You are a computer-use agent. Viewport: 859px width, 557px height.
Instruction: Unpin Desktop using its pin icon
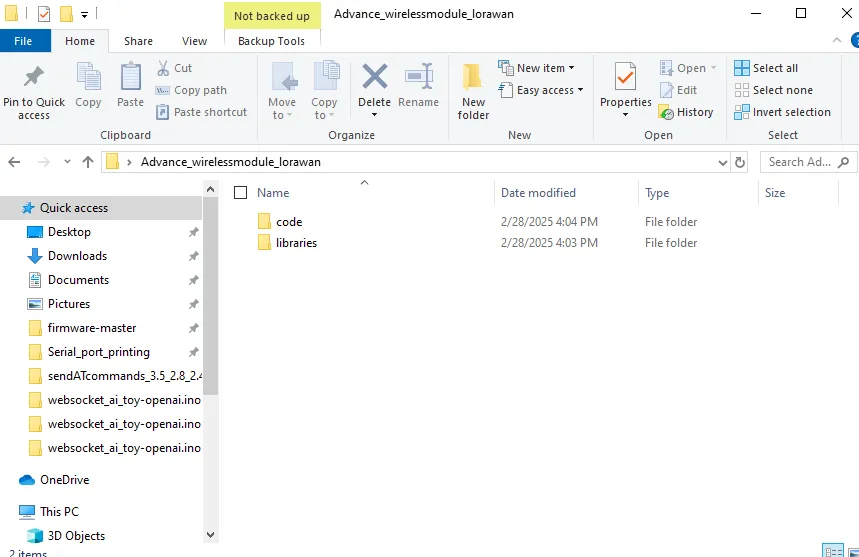193,232
